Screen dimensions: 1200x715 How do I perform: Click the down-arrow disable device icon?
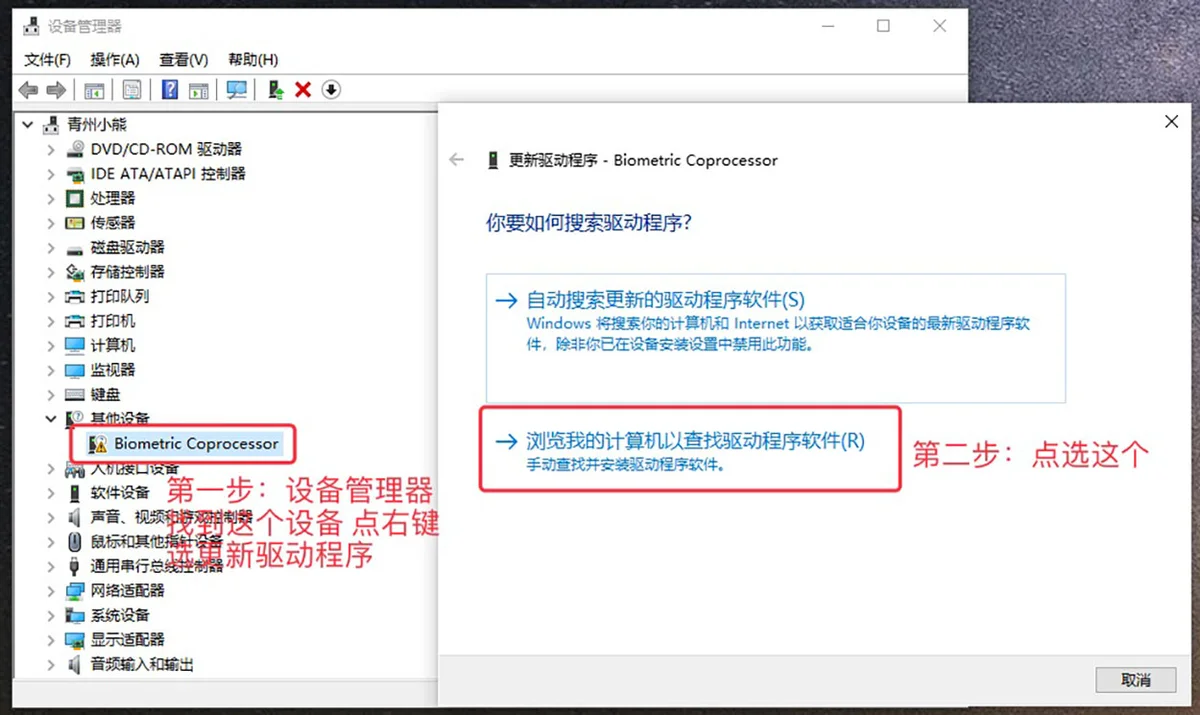(x=331, y=90)
